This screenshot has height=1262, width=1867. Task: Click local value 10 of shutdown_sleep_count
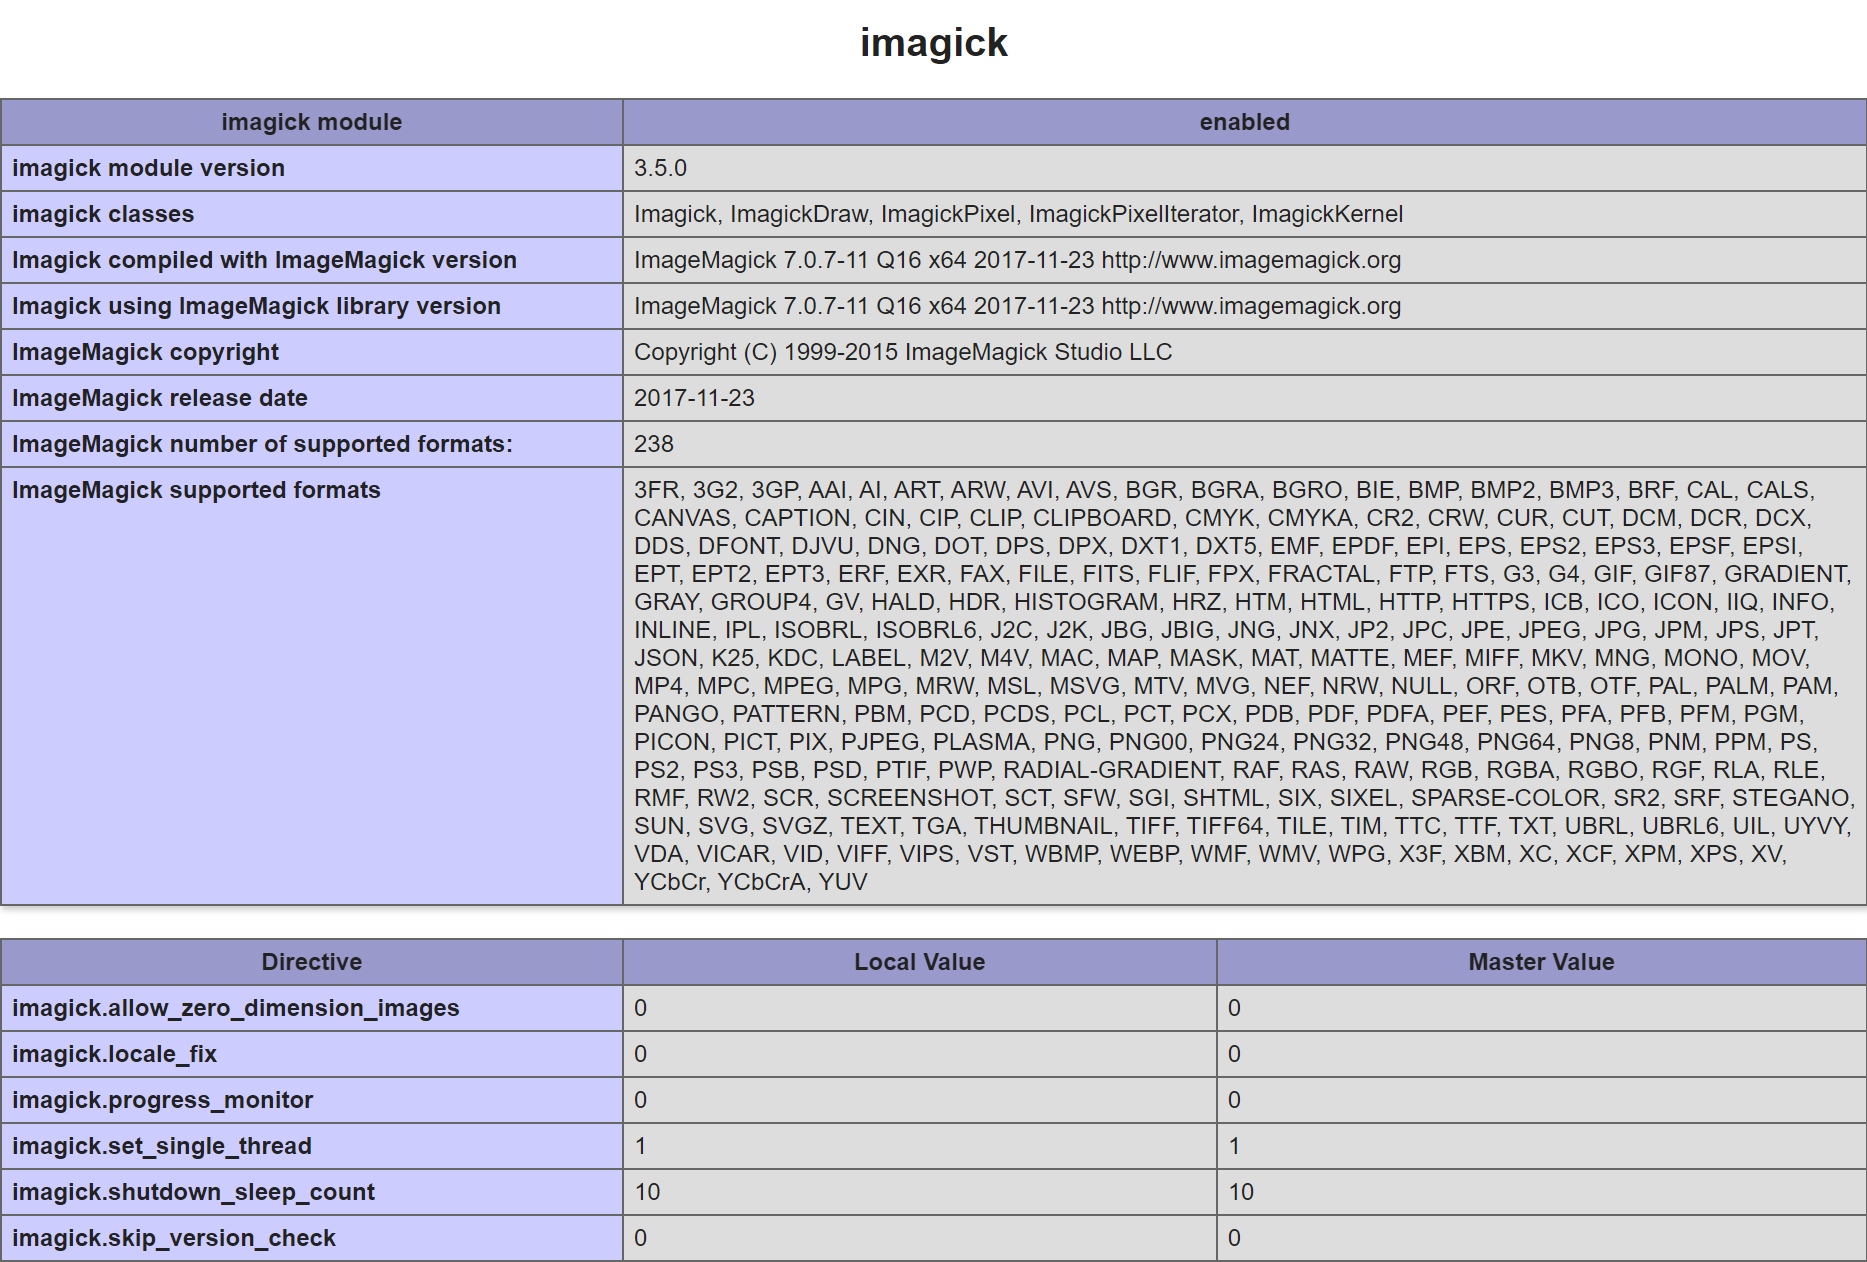pos(647,1192)
